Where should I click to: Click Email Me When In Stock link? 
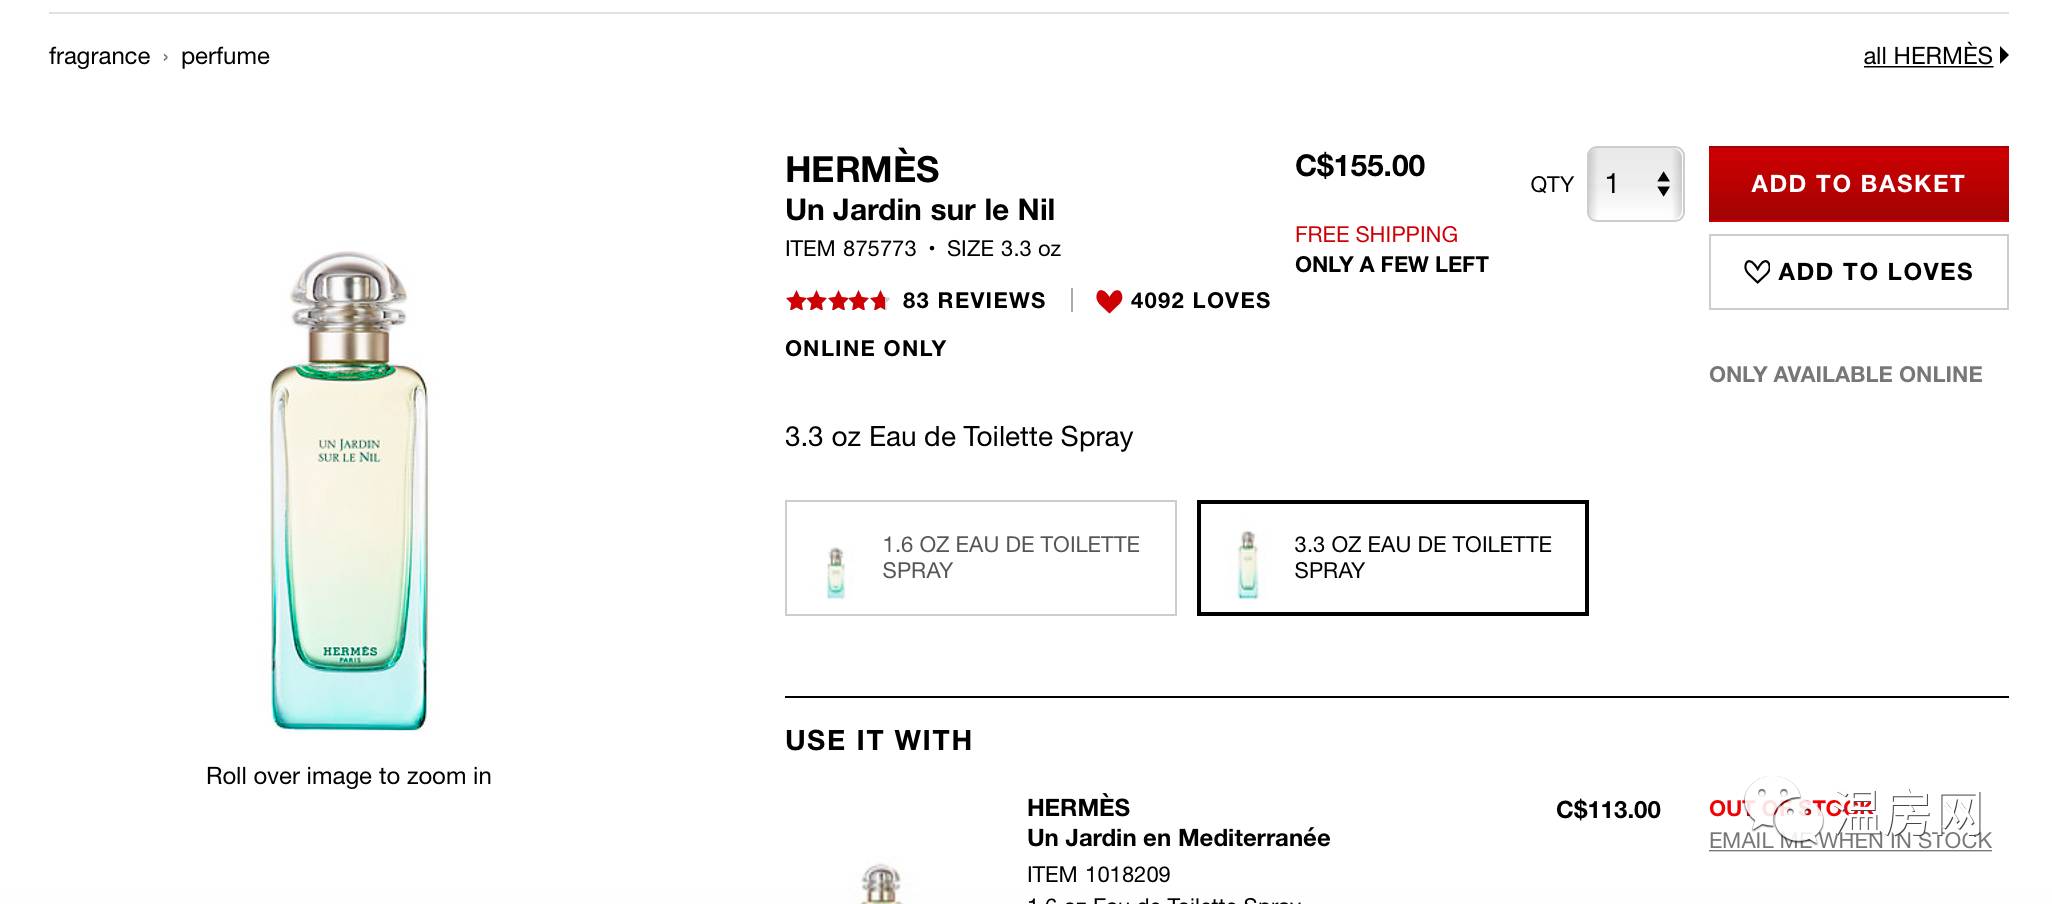1849,841
